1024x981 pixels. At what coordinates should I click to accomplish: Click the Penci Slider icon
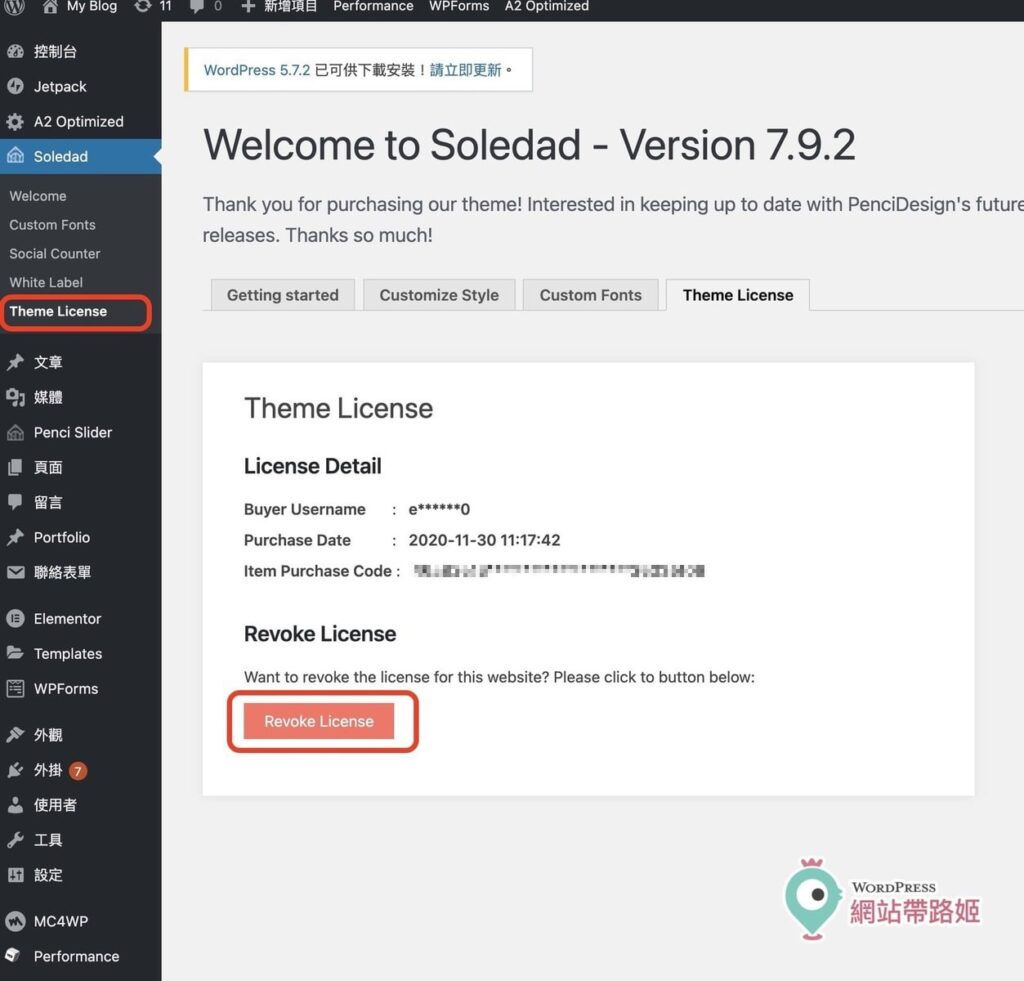click(15, 432)
